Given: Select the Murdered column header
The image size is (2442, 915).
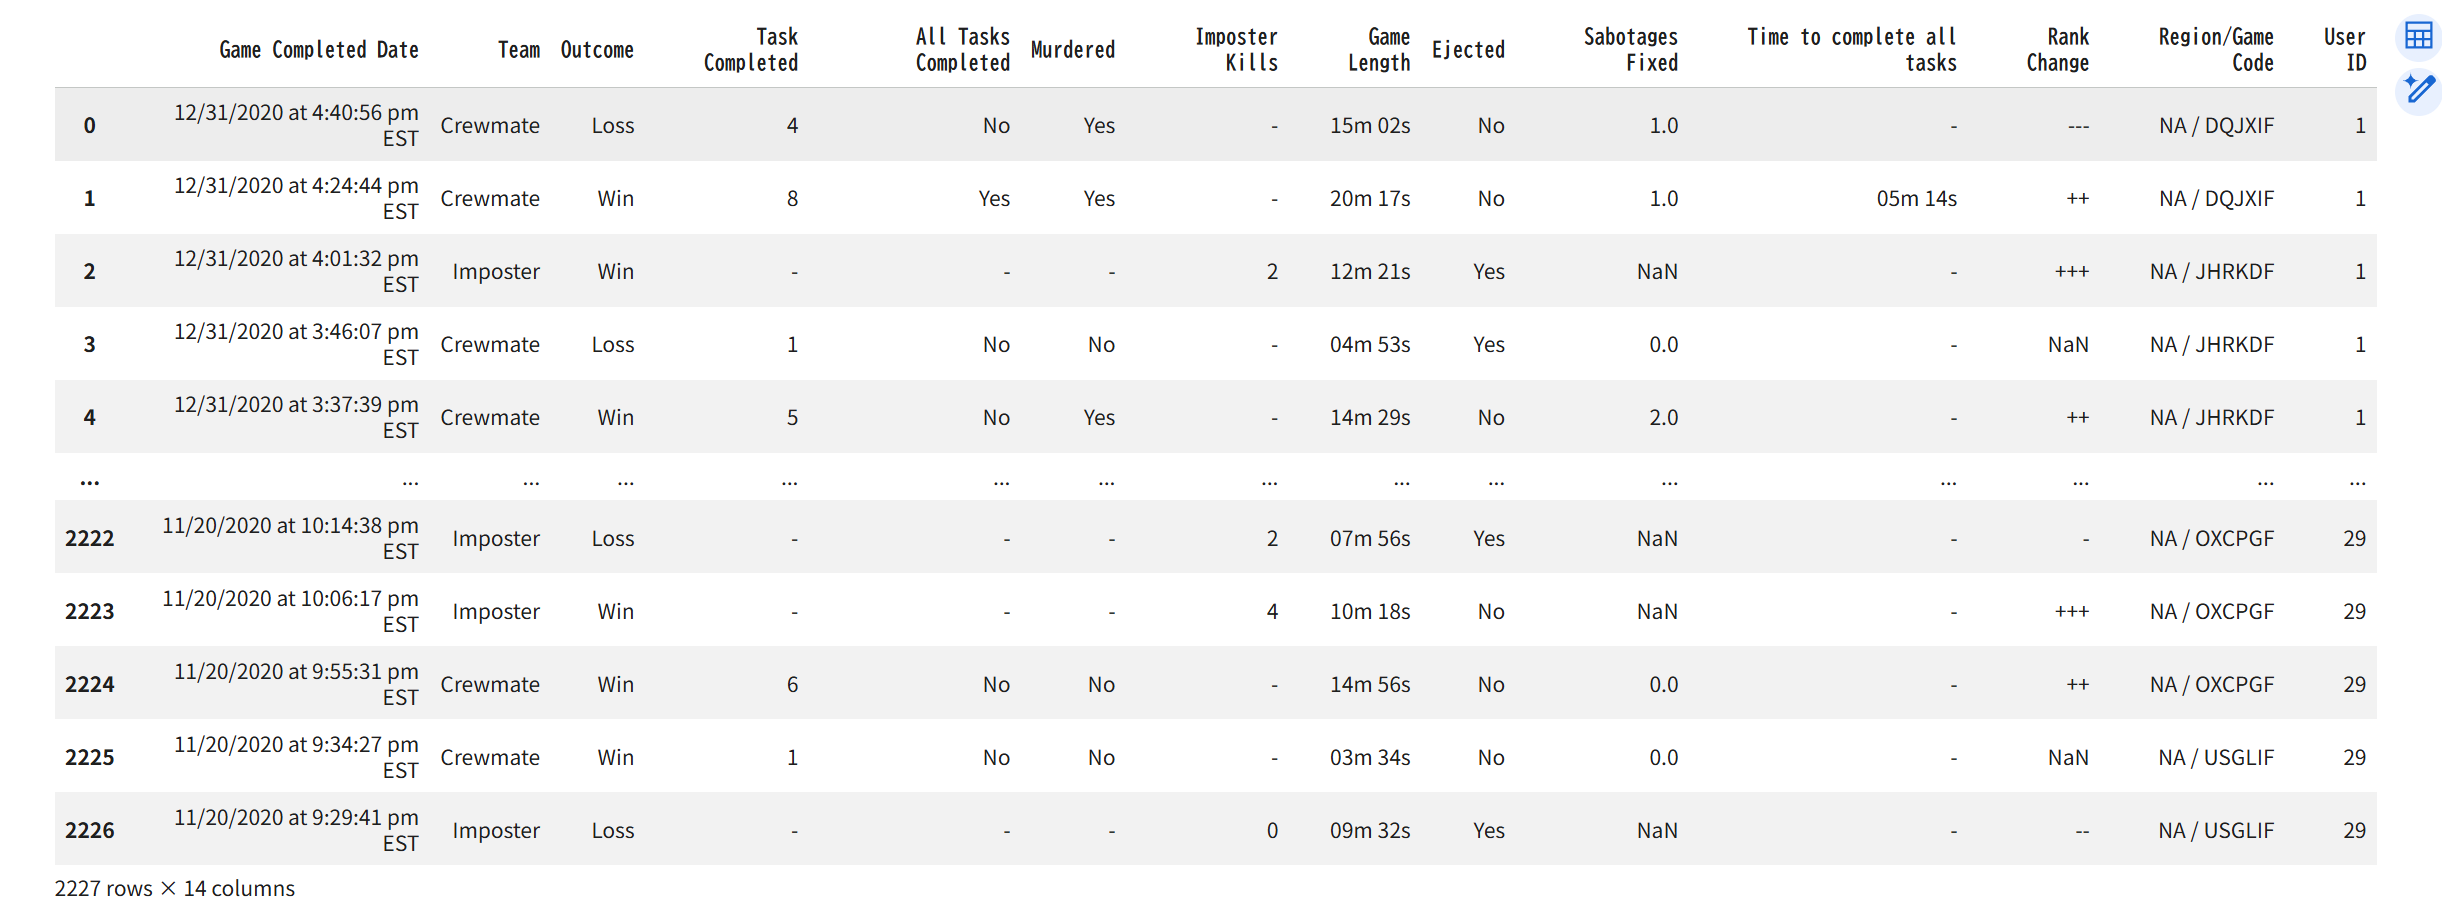Looking at the screenshot, I should (1073, 50).
